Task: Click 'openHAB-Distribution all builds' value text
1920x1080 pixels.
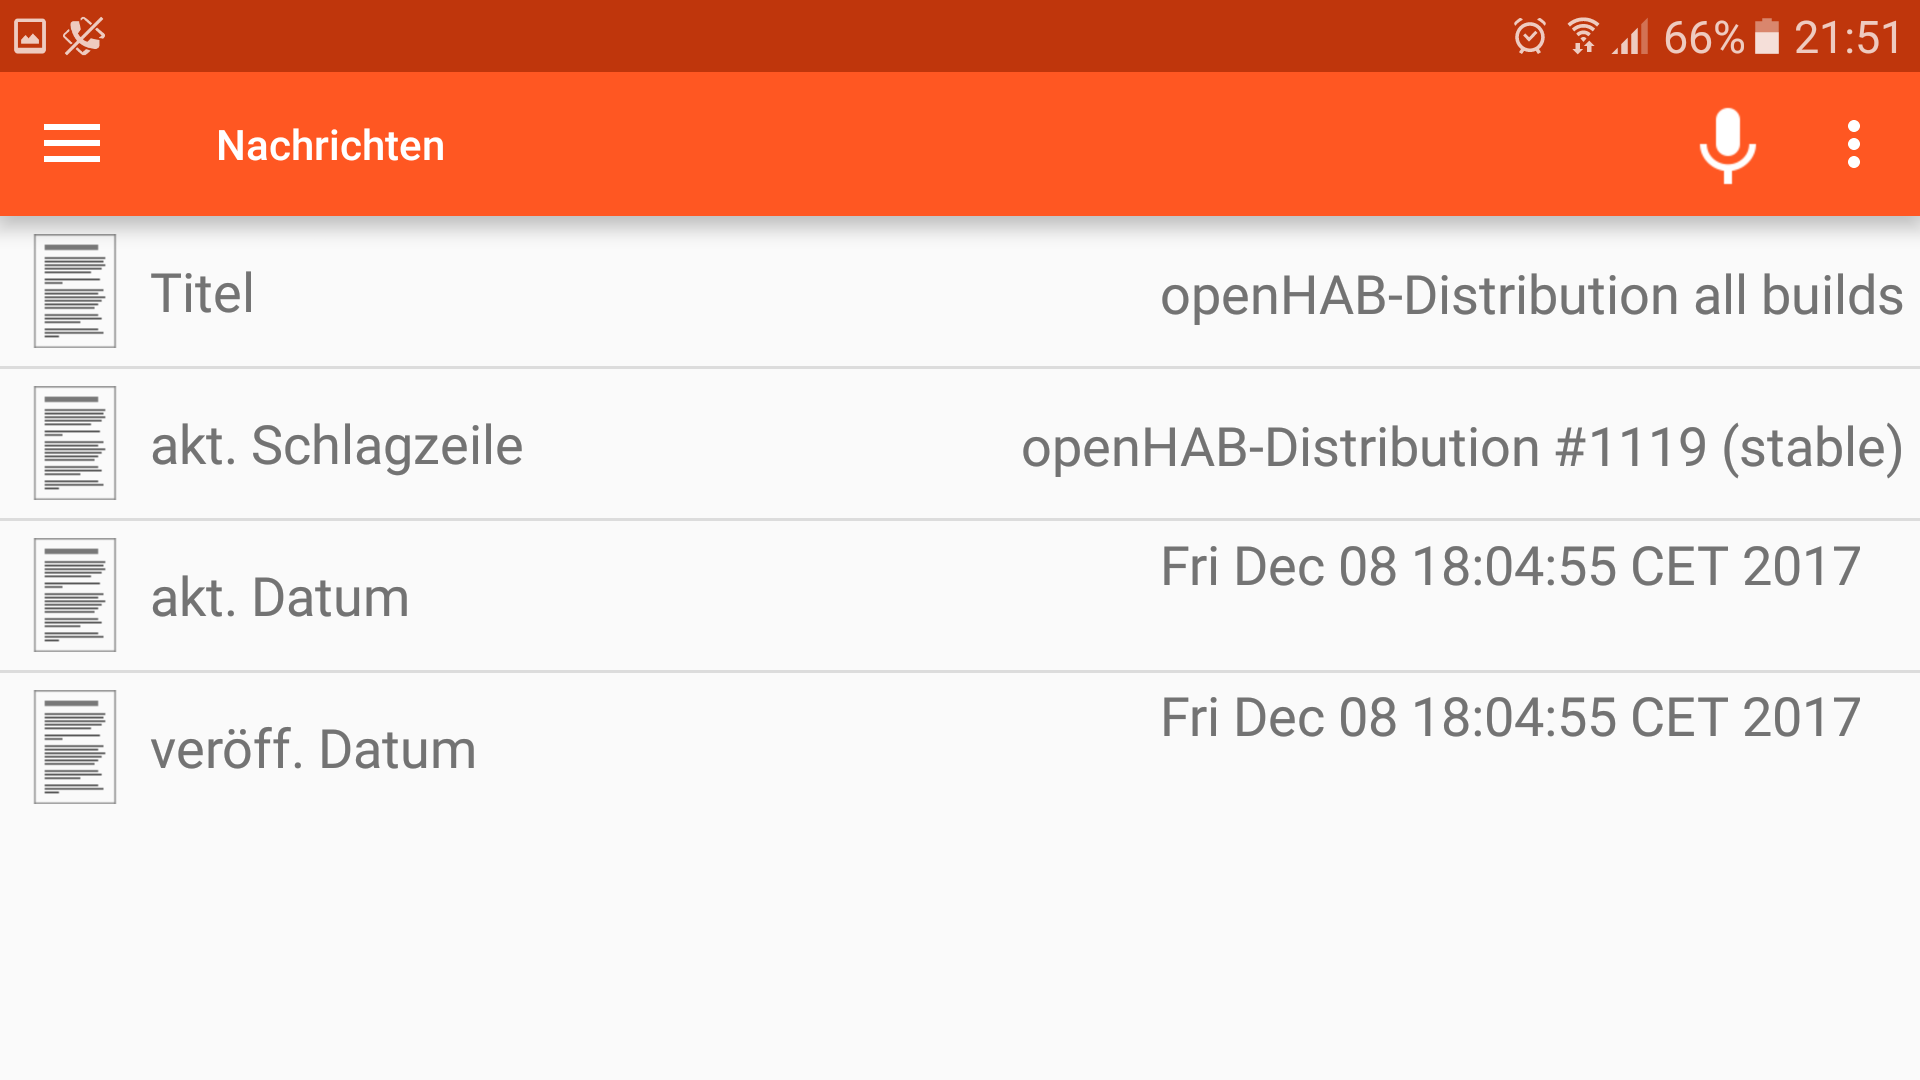Action: click(1531, 296)
